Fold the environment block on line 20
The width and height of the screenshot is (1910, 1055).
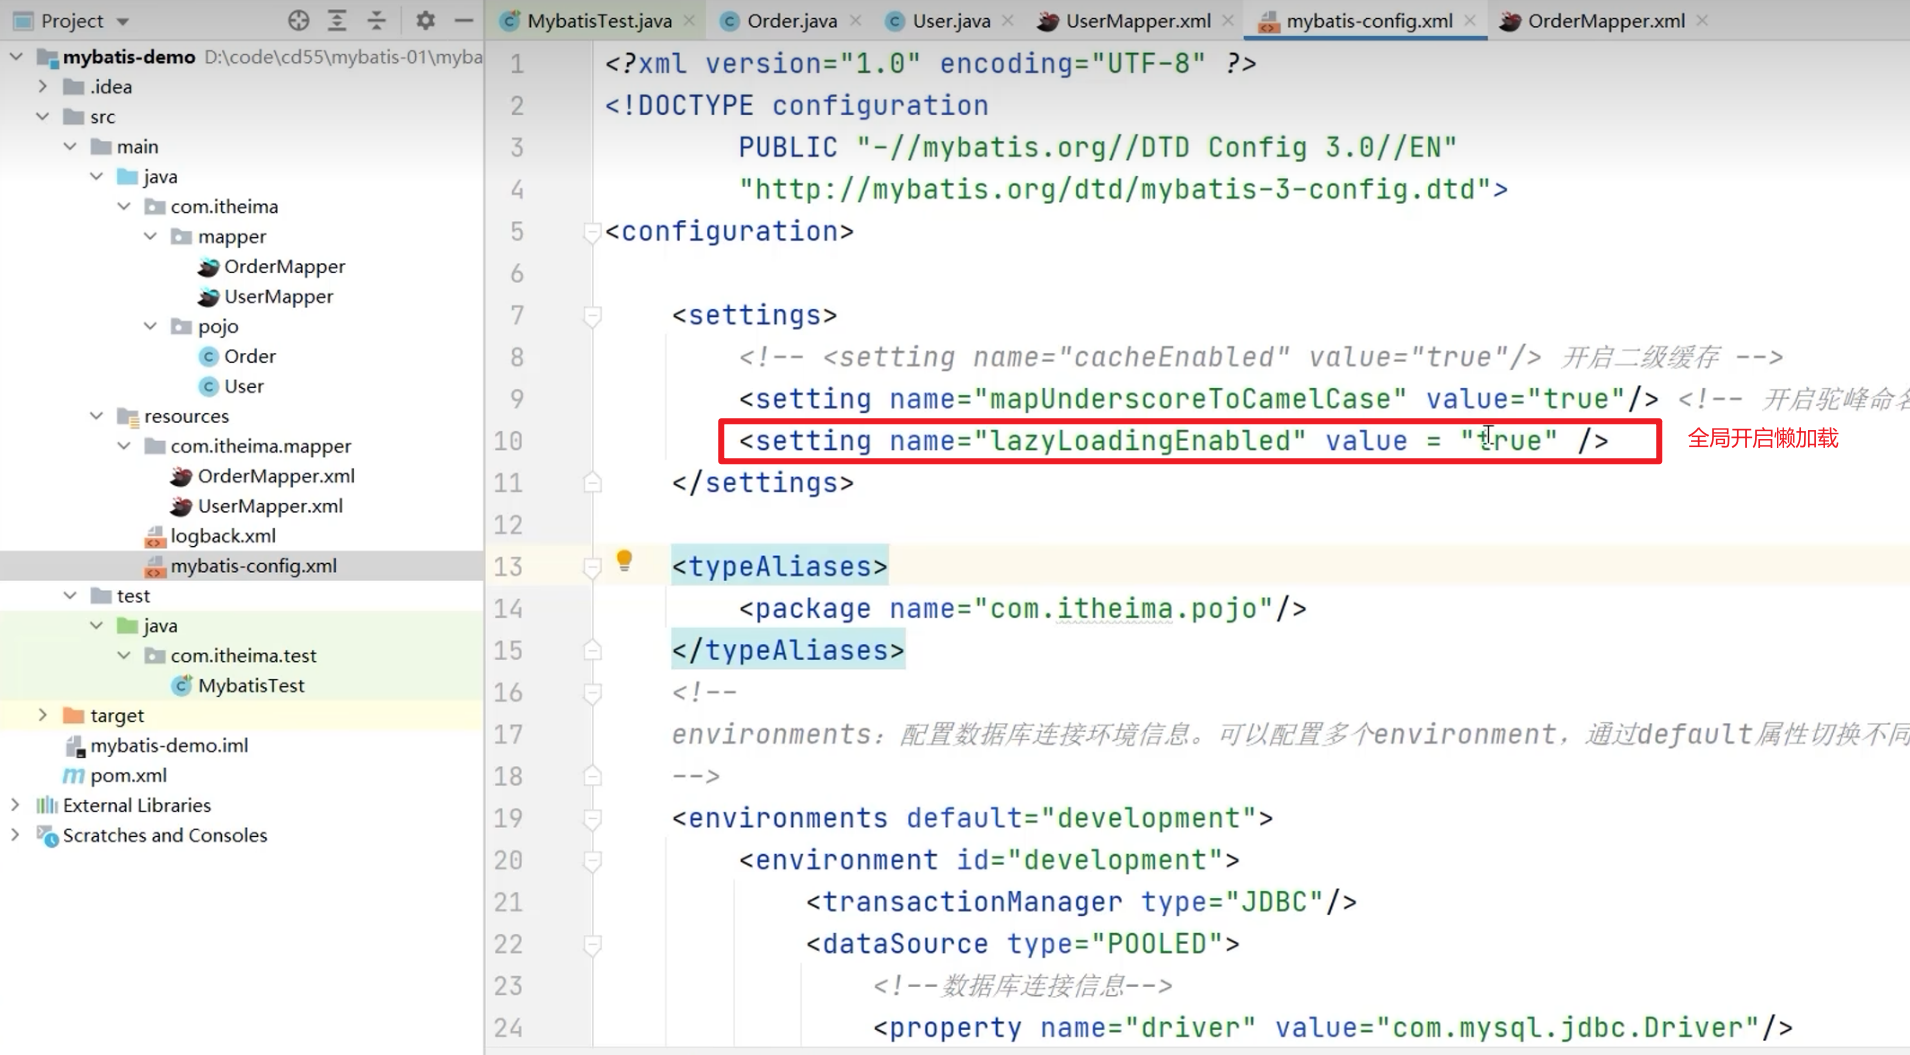(592, 861)
